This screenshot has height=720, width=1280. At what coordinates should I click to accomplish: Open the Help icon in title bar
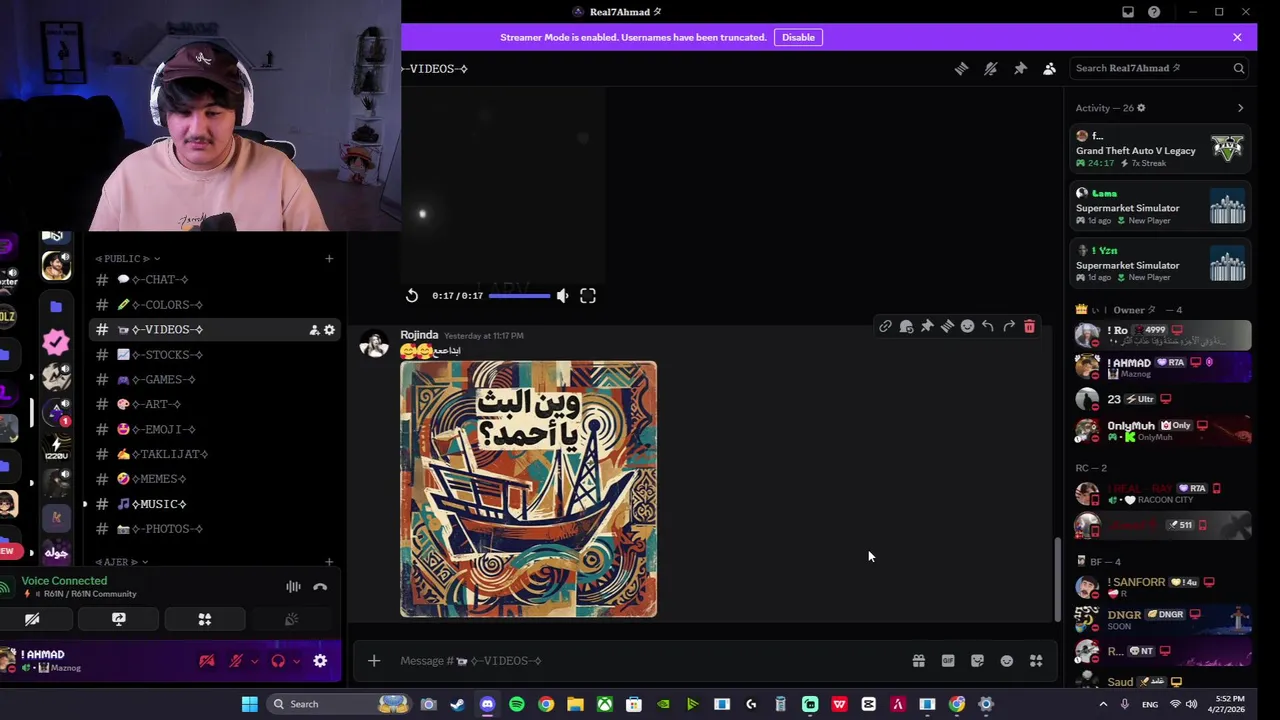coord(1154,12)
